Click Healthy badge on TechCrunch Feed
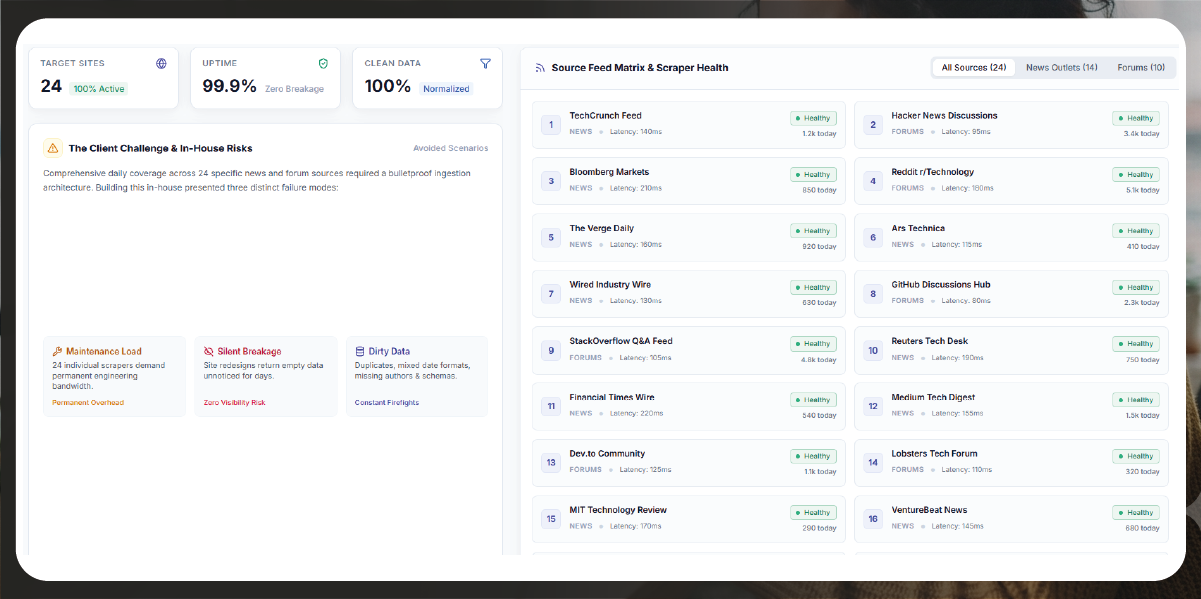 point(813,118)
